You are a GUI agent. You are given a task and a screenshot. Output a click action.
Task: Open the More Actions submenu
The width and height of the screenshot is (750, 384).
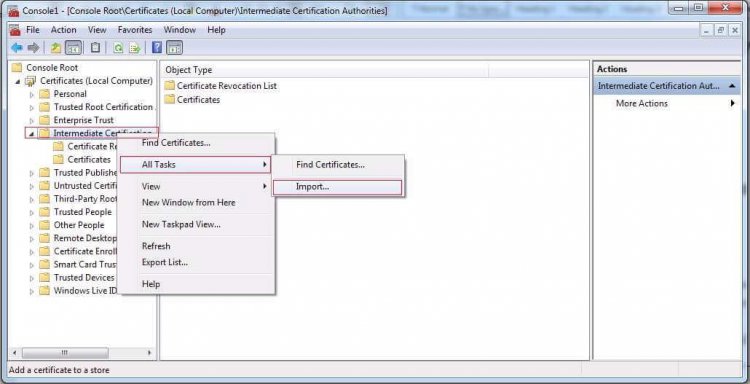coord(667,103)
